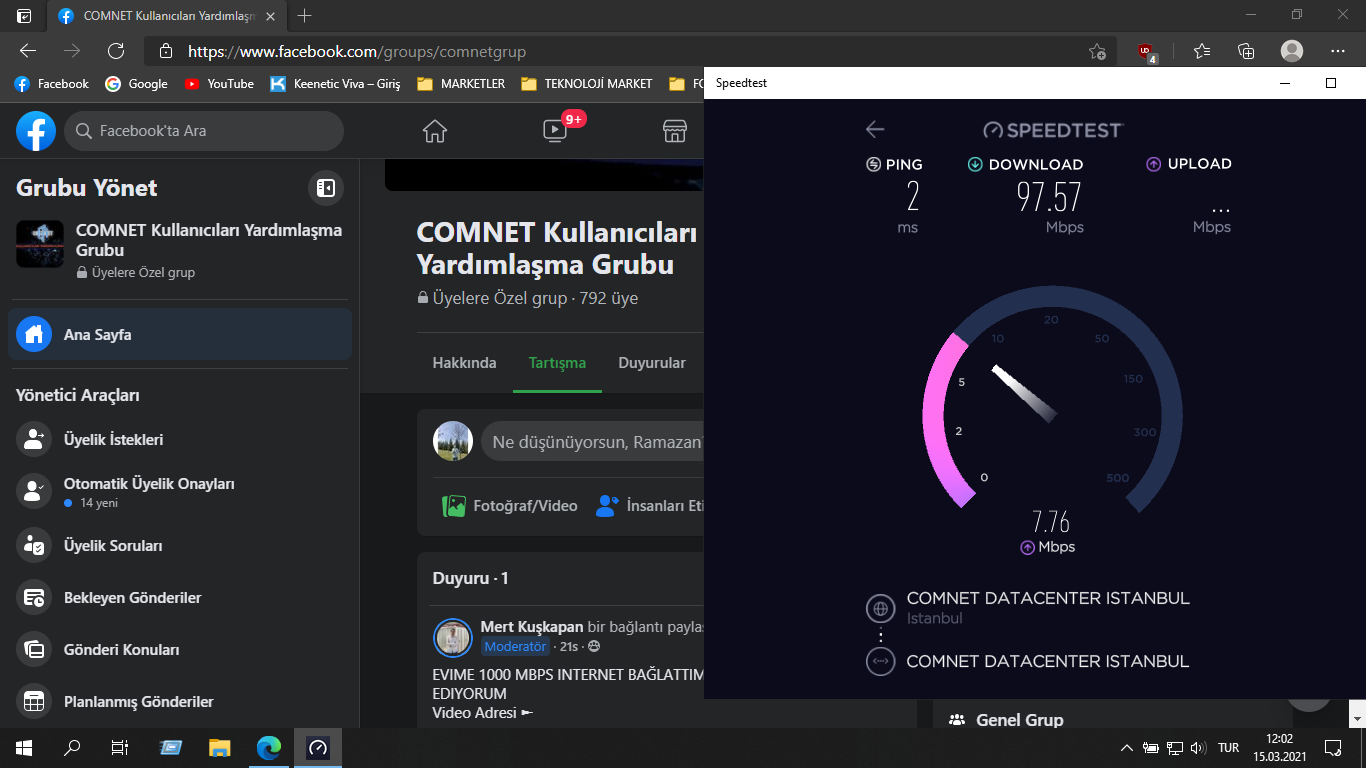Select Ana Sayfa in sidebar
Screen dimensions: 1366x768
(x=180, y=334)
